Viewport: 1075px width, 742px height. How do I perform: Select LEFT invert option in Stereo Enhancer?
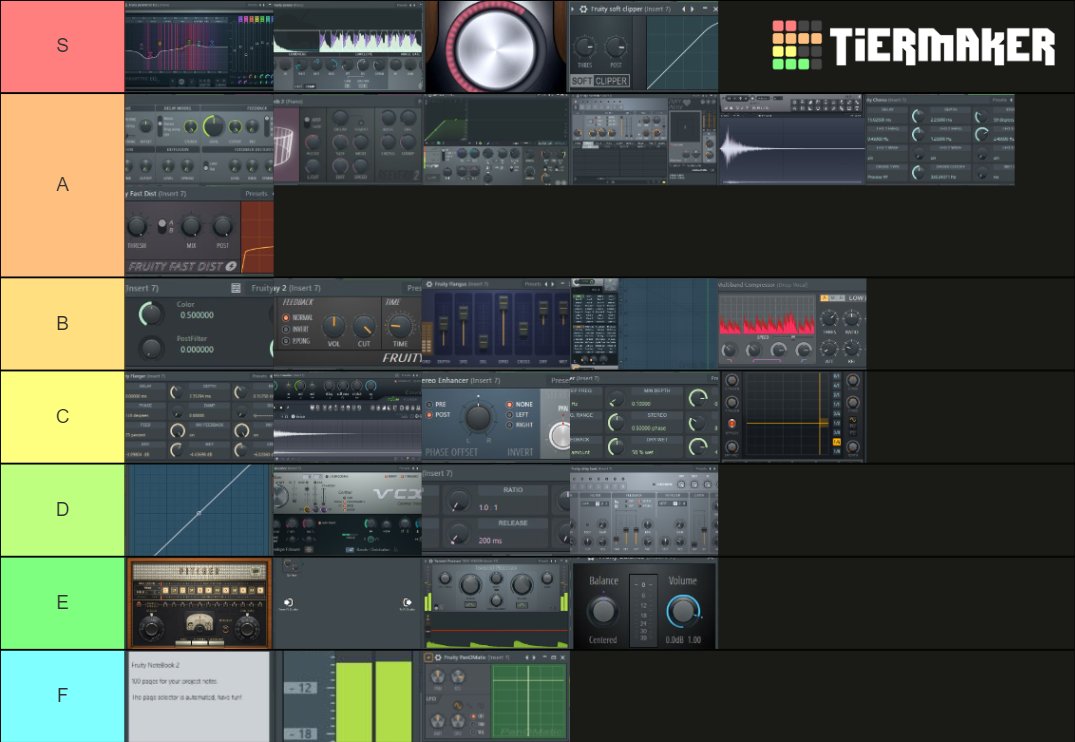coord(510,414)
